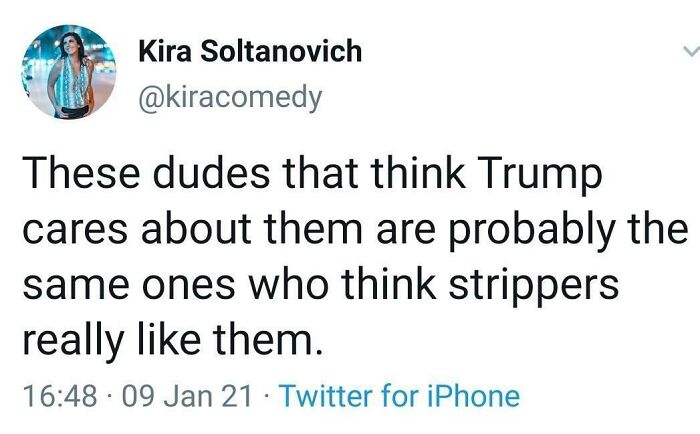Click the 16:48 timestamp

pos(60,396)
